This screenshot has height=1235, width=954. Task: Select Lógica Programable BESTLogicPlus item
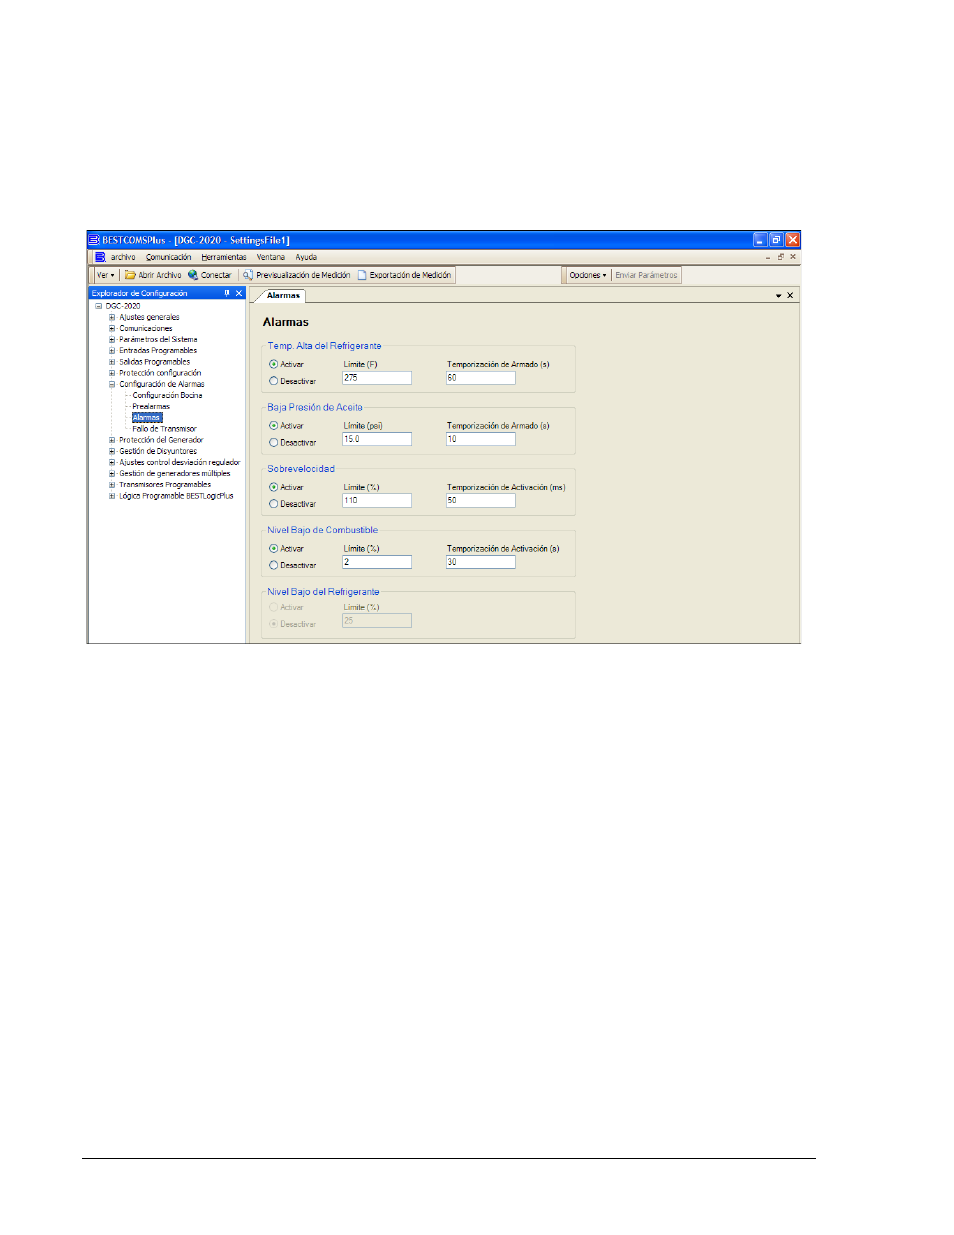[176, 496]
